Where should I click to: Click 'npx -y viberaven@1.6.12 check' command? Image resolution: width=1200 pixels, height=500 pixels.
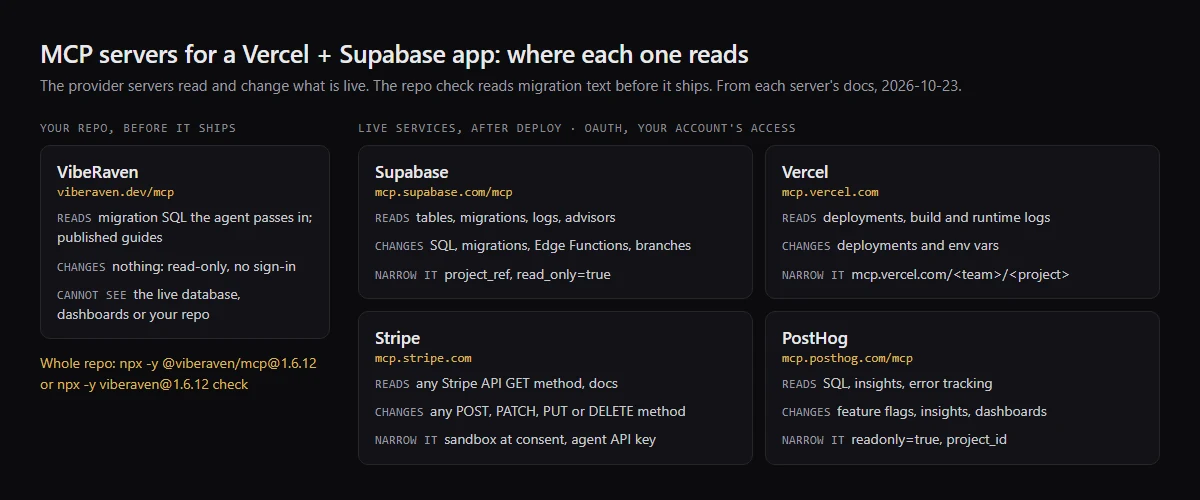click(x=153, y=384)
